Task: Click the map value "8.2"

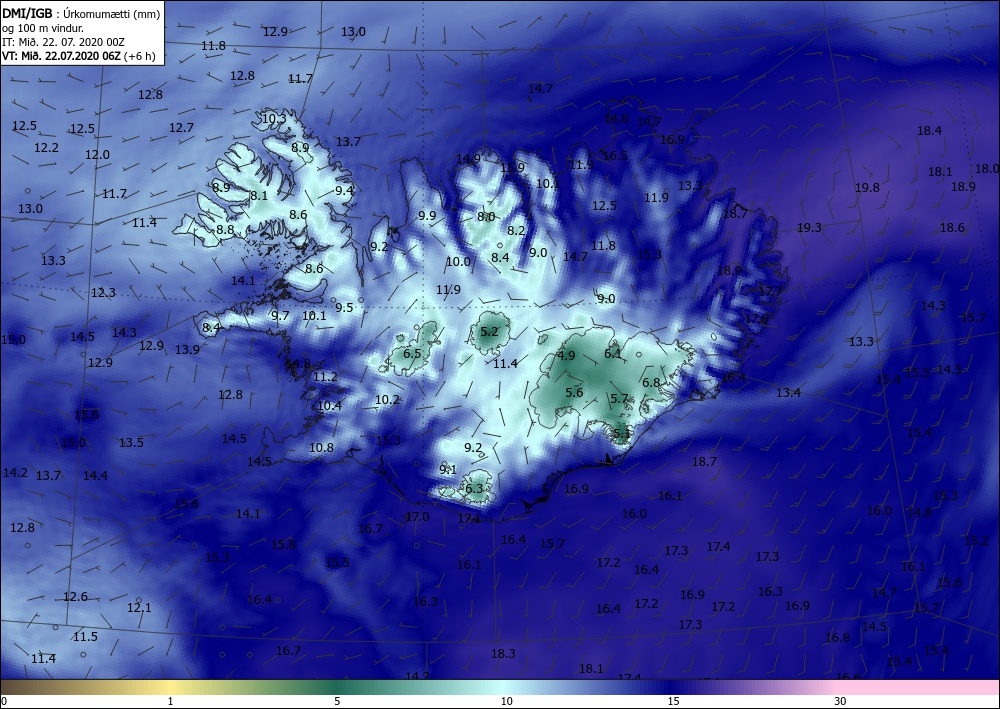Action: [x=516, y=231]
